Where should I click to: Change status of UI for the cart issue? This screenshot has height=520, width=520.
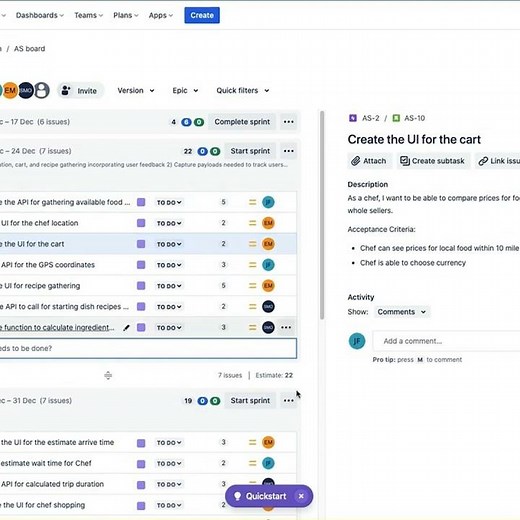[169, 244]
